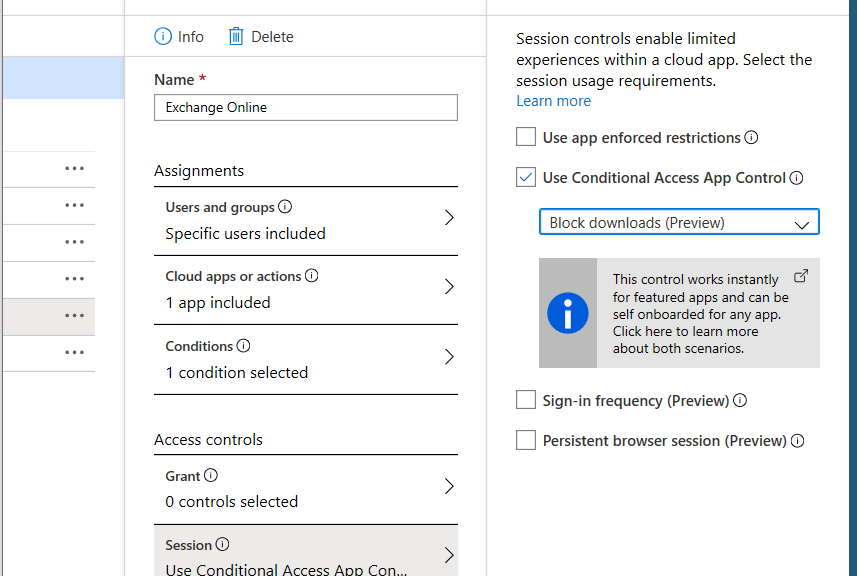The height and width of the screenshot is (576, 857).
Task: Tick the Sign-in frequency (Preview) checkbox
Action: click(x=526, y=399)
